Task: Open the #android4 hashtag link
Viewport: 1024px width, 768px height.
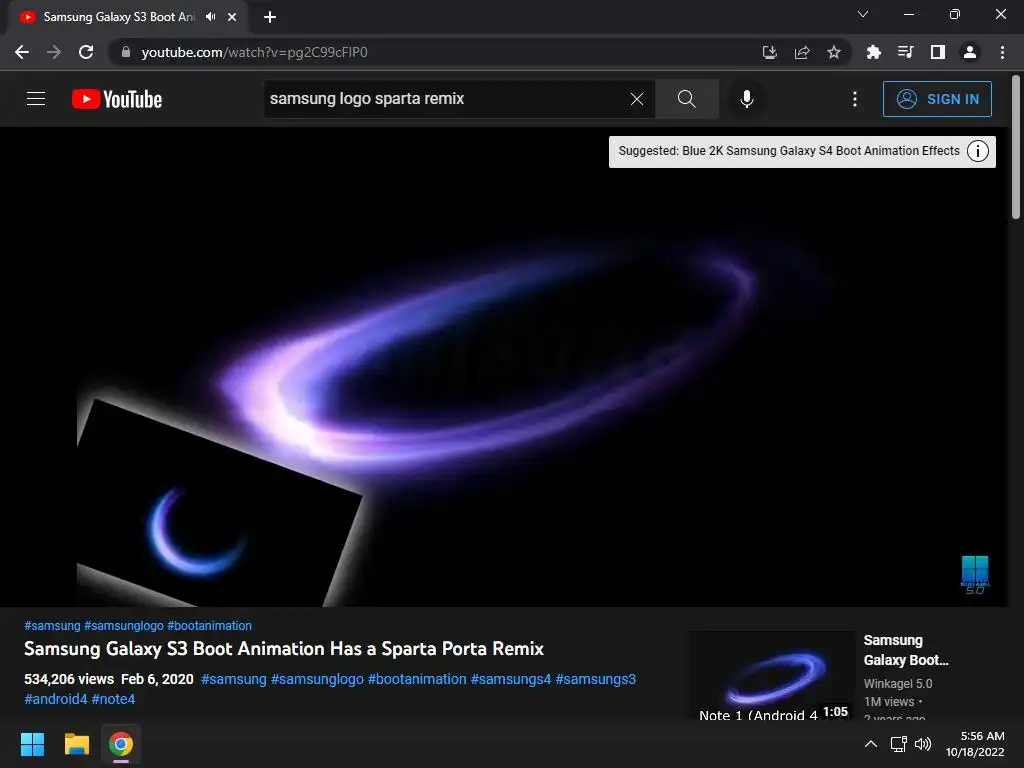Action: coord(56,699)
